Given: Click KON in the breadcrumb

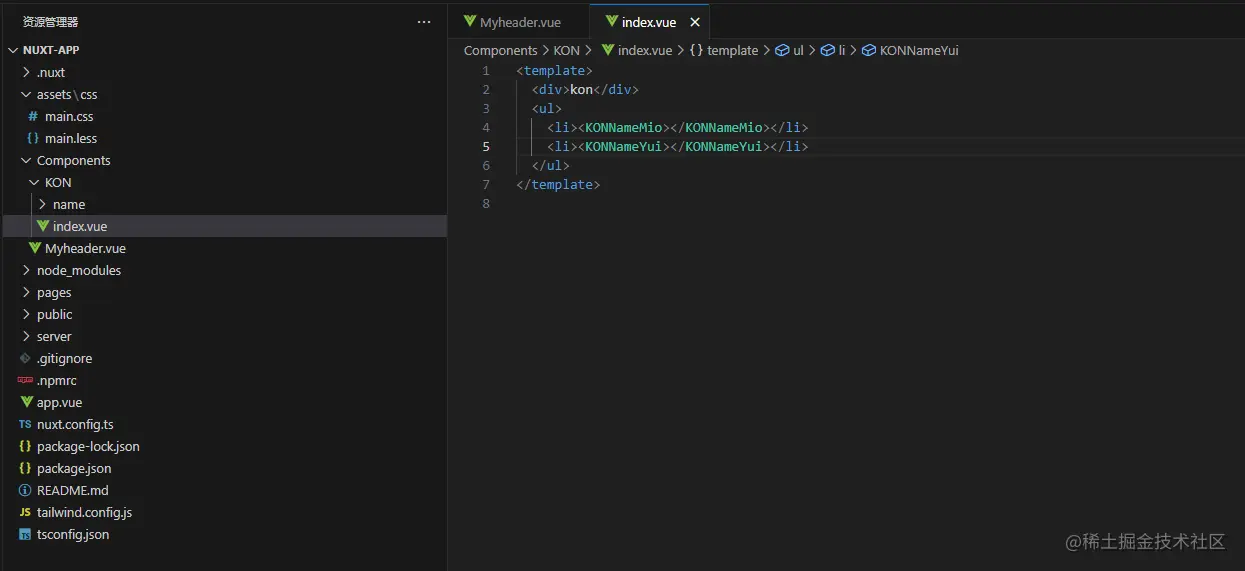Looking at the screenshot, I should pyautogui.click(x=567, y=50).
